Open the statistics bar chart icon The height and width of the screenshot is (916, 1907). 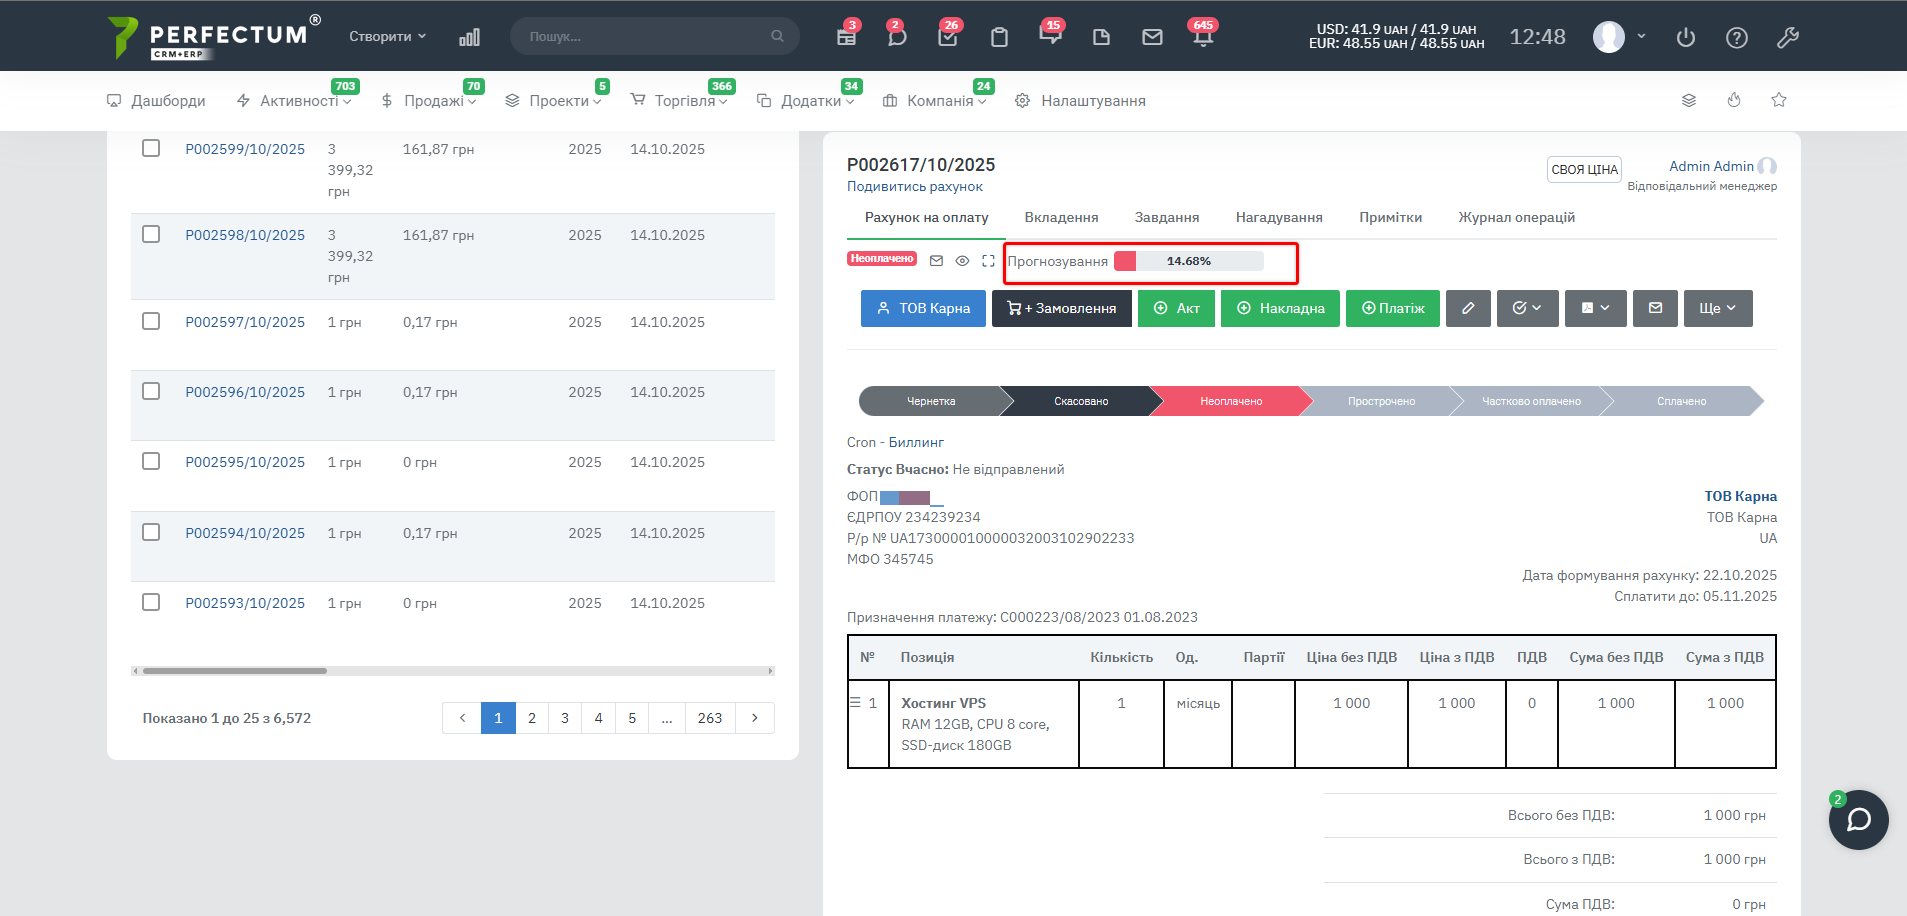coord(469,37)
